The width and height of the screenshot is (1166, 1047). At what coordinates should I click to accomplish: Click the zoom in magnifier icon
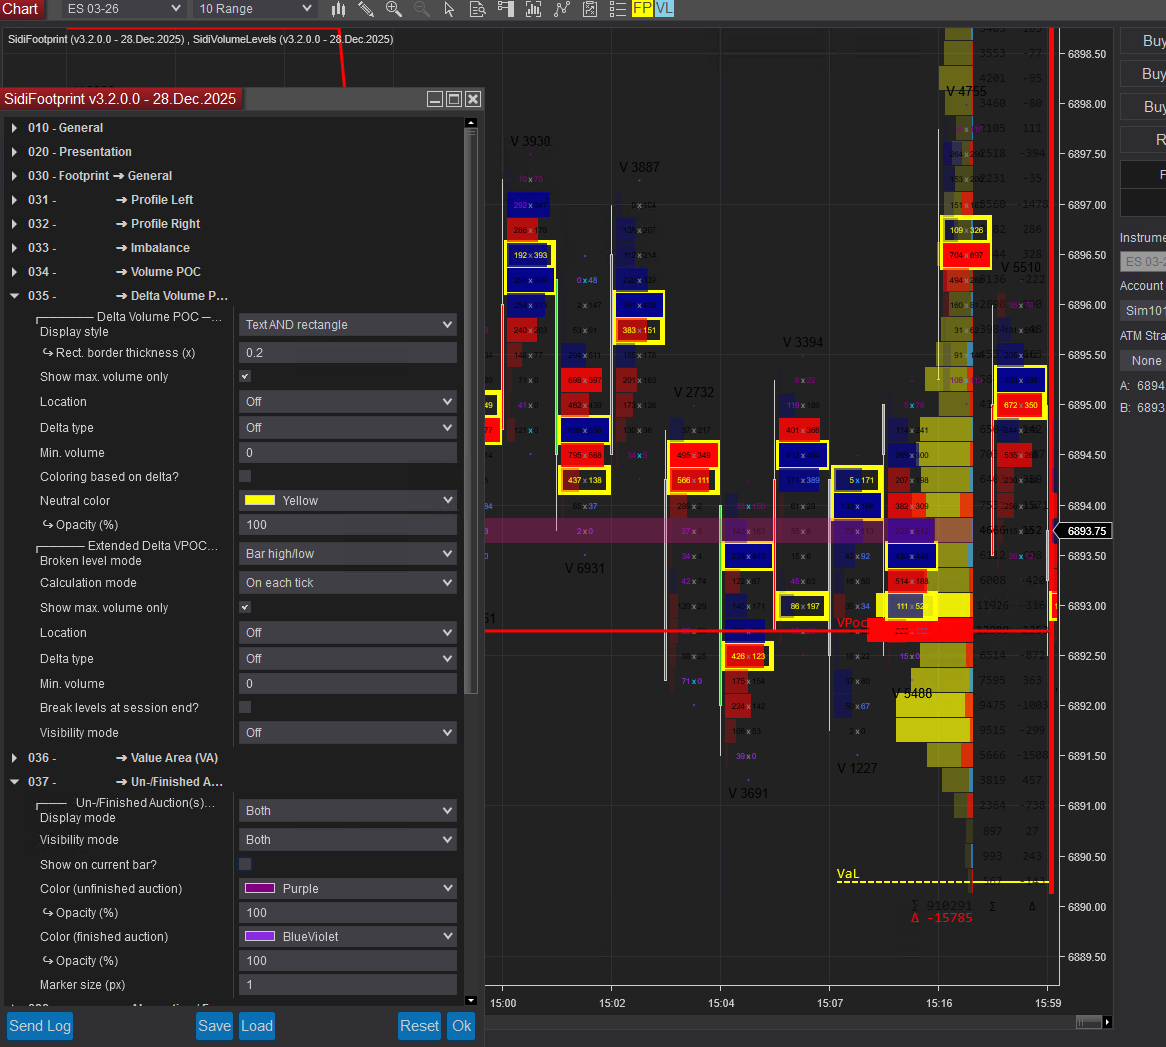[x=394, y=9]
